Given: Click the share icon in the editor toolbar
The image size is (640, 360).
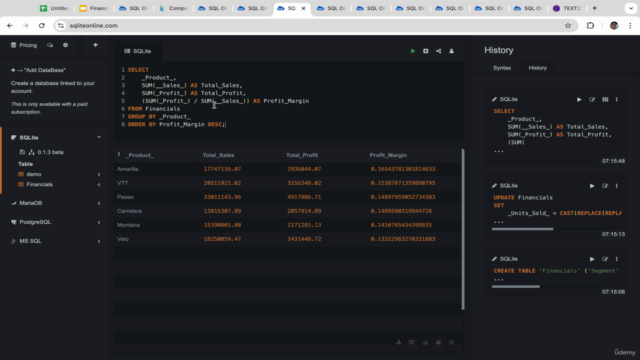Looking at the screenshot, I should click(x=438, y=51).
